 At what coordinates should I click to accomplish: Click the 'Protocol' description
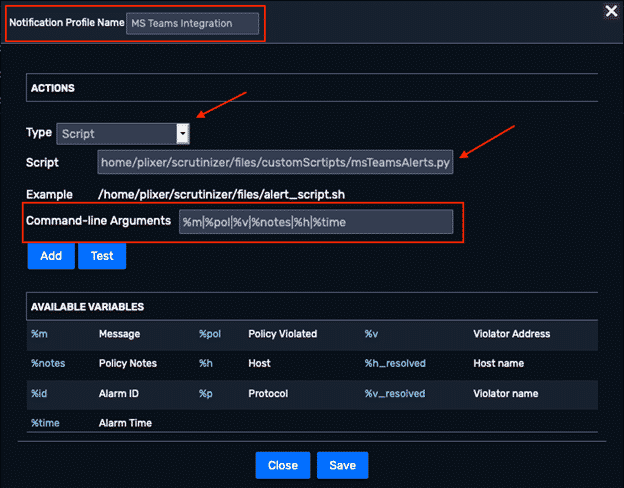tap(268, 394)
